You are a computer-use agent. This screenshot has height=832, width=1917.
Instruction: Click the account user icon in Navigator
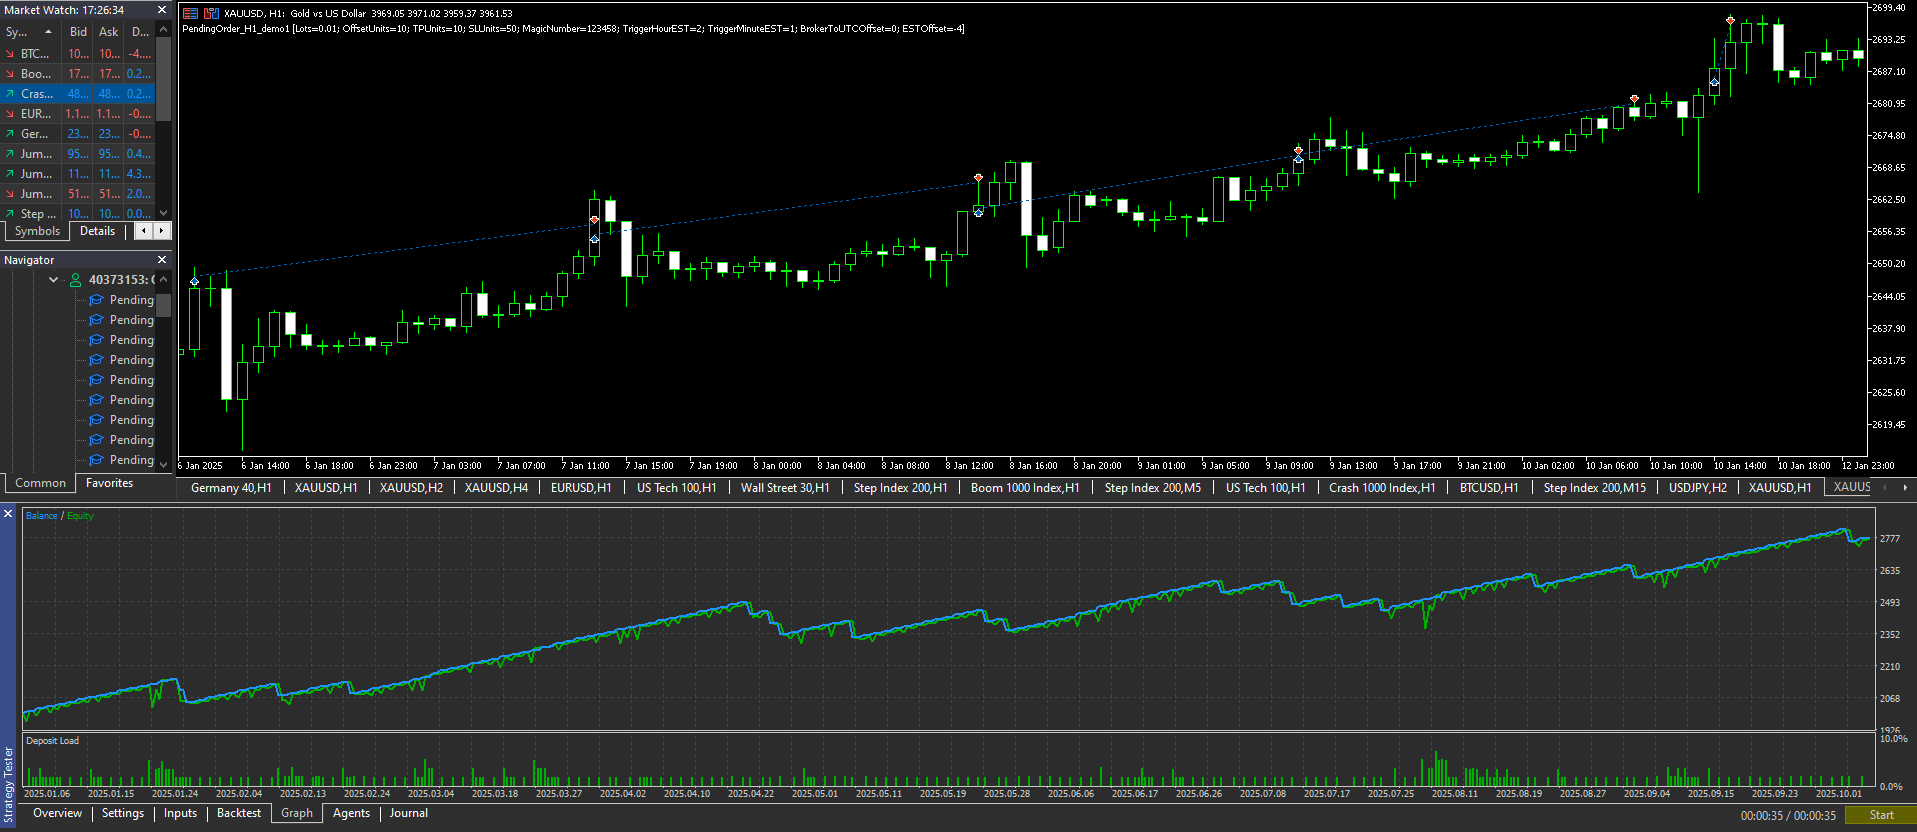(x=75, y=280)
